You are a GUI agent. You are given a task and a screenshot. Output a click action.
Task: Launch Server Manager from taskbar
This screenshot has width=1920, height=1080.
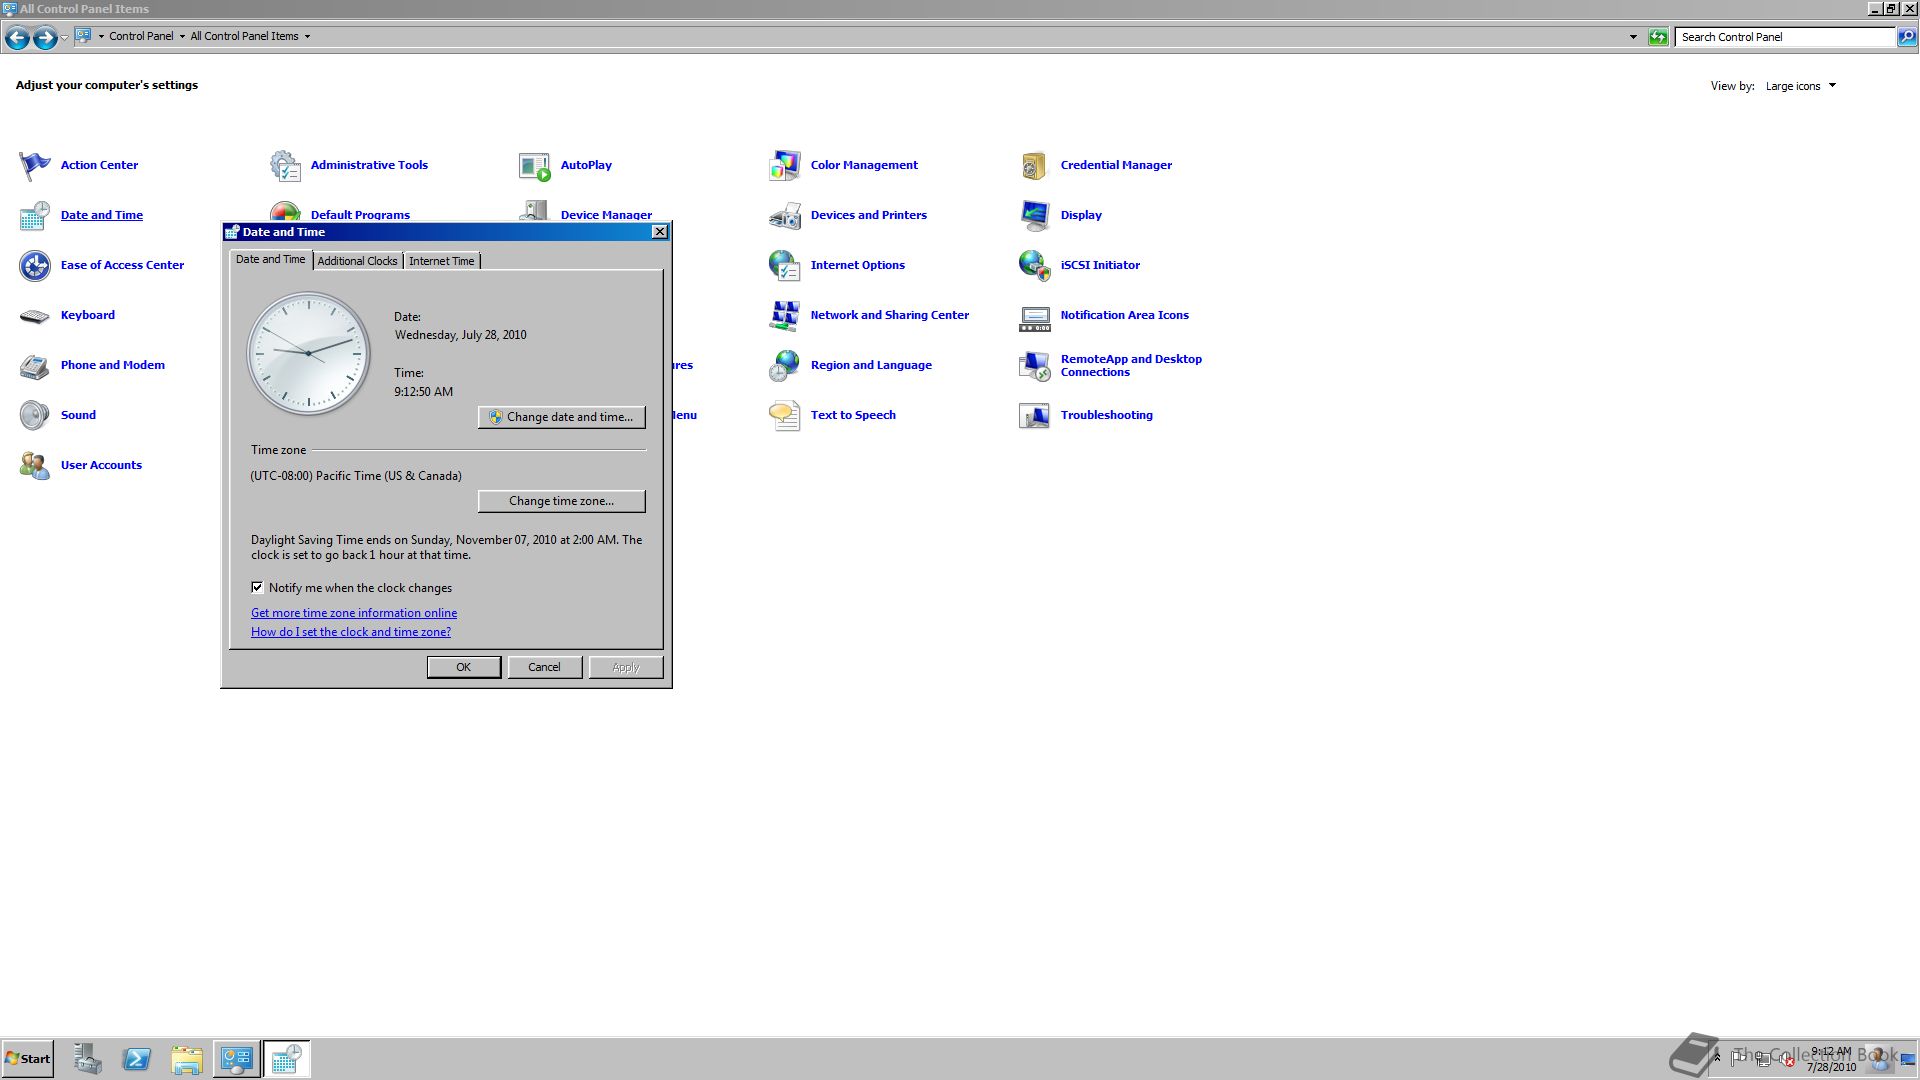[x=87, y=1059]
